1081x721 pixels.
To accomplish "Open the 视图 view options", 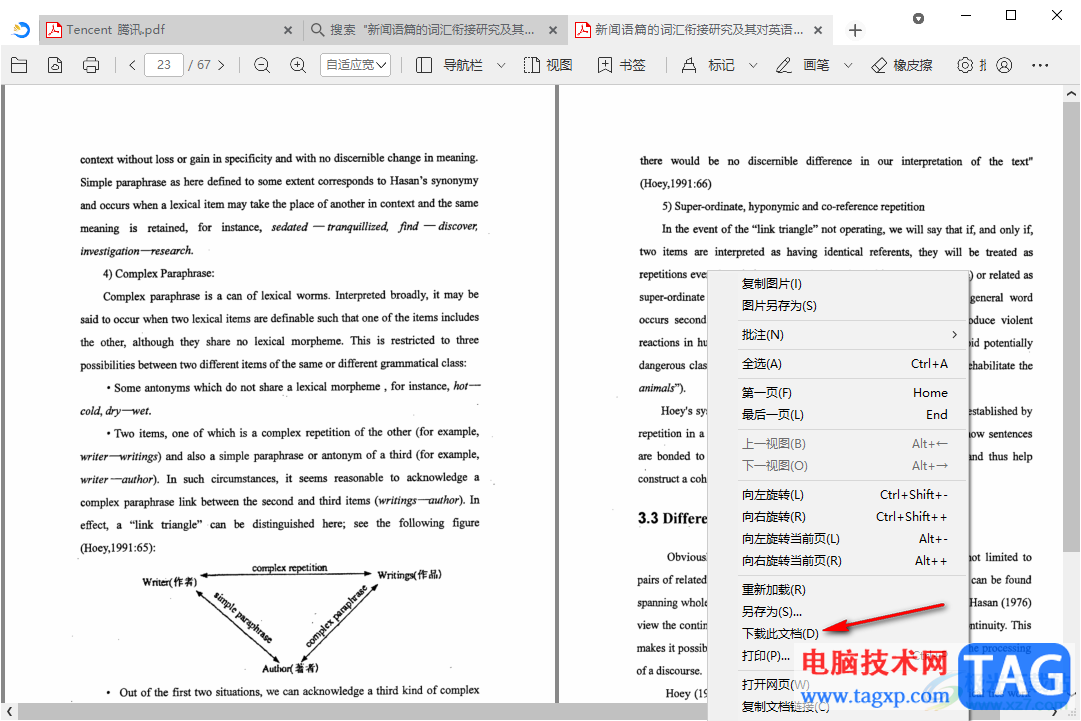I will tap(548, 65).
